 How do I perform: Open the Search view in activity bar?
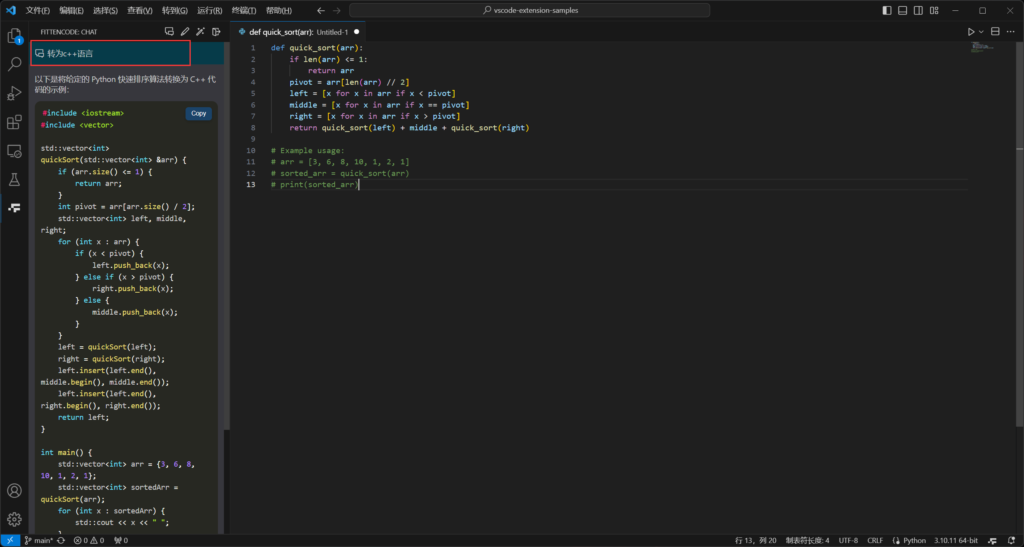[14, 64]
